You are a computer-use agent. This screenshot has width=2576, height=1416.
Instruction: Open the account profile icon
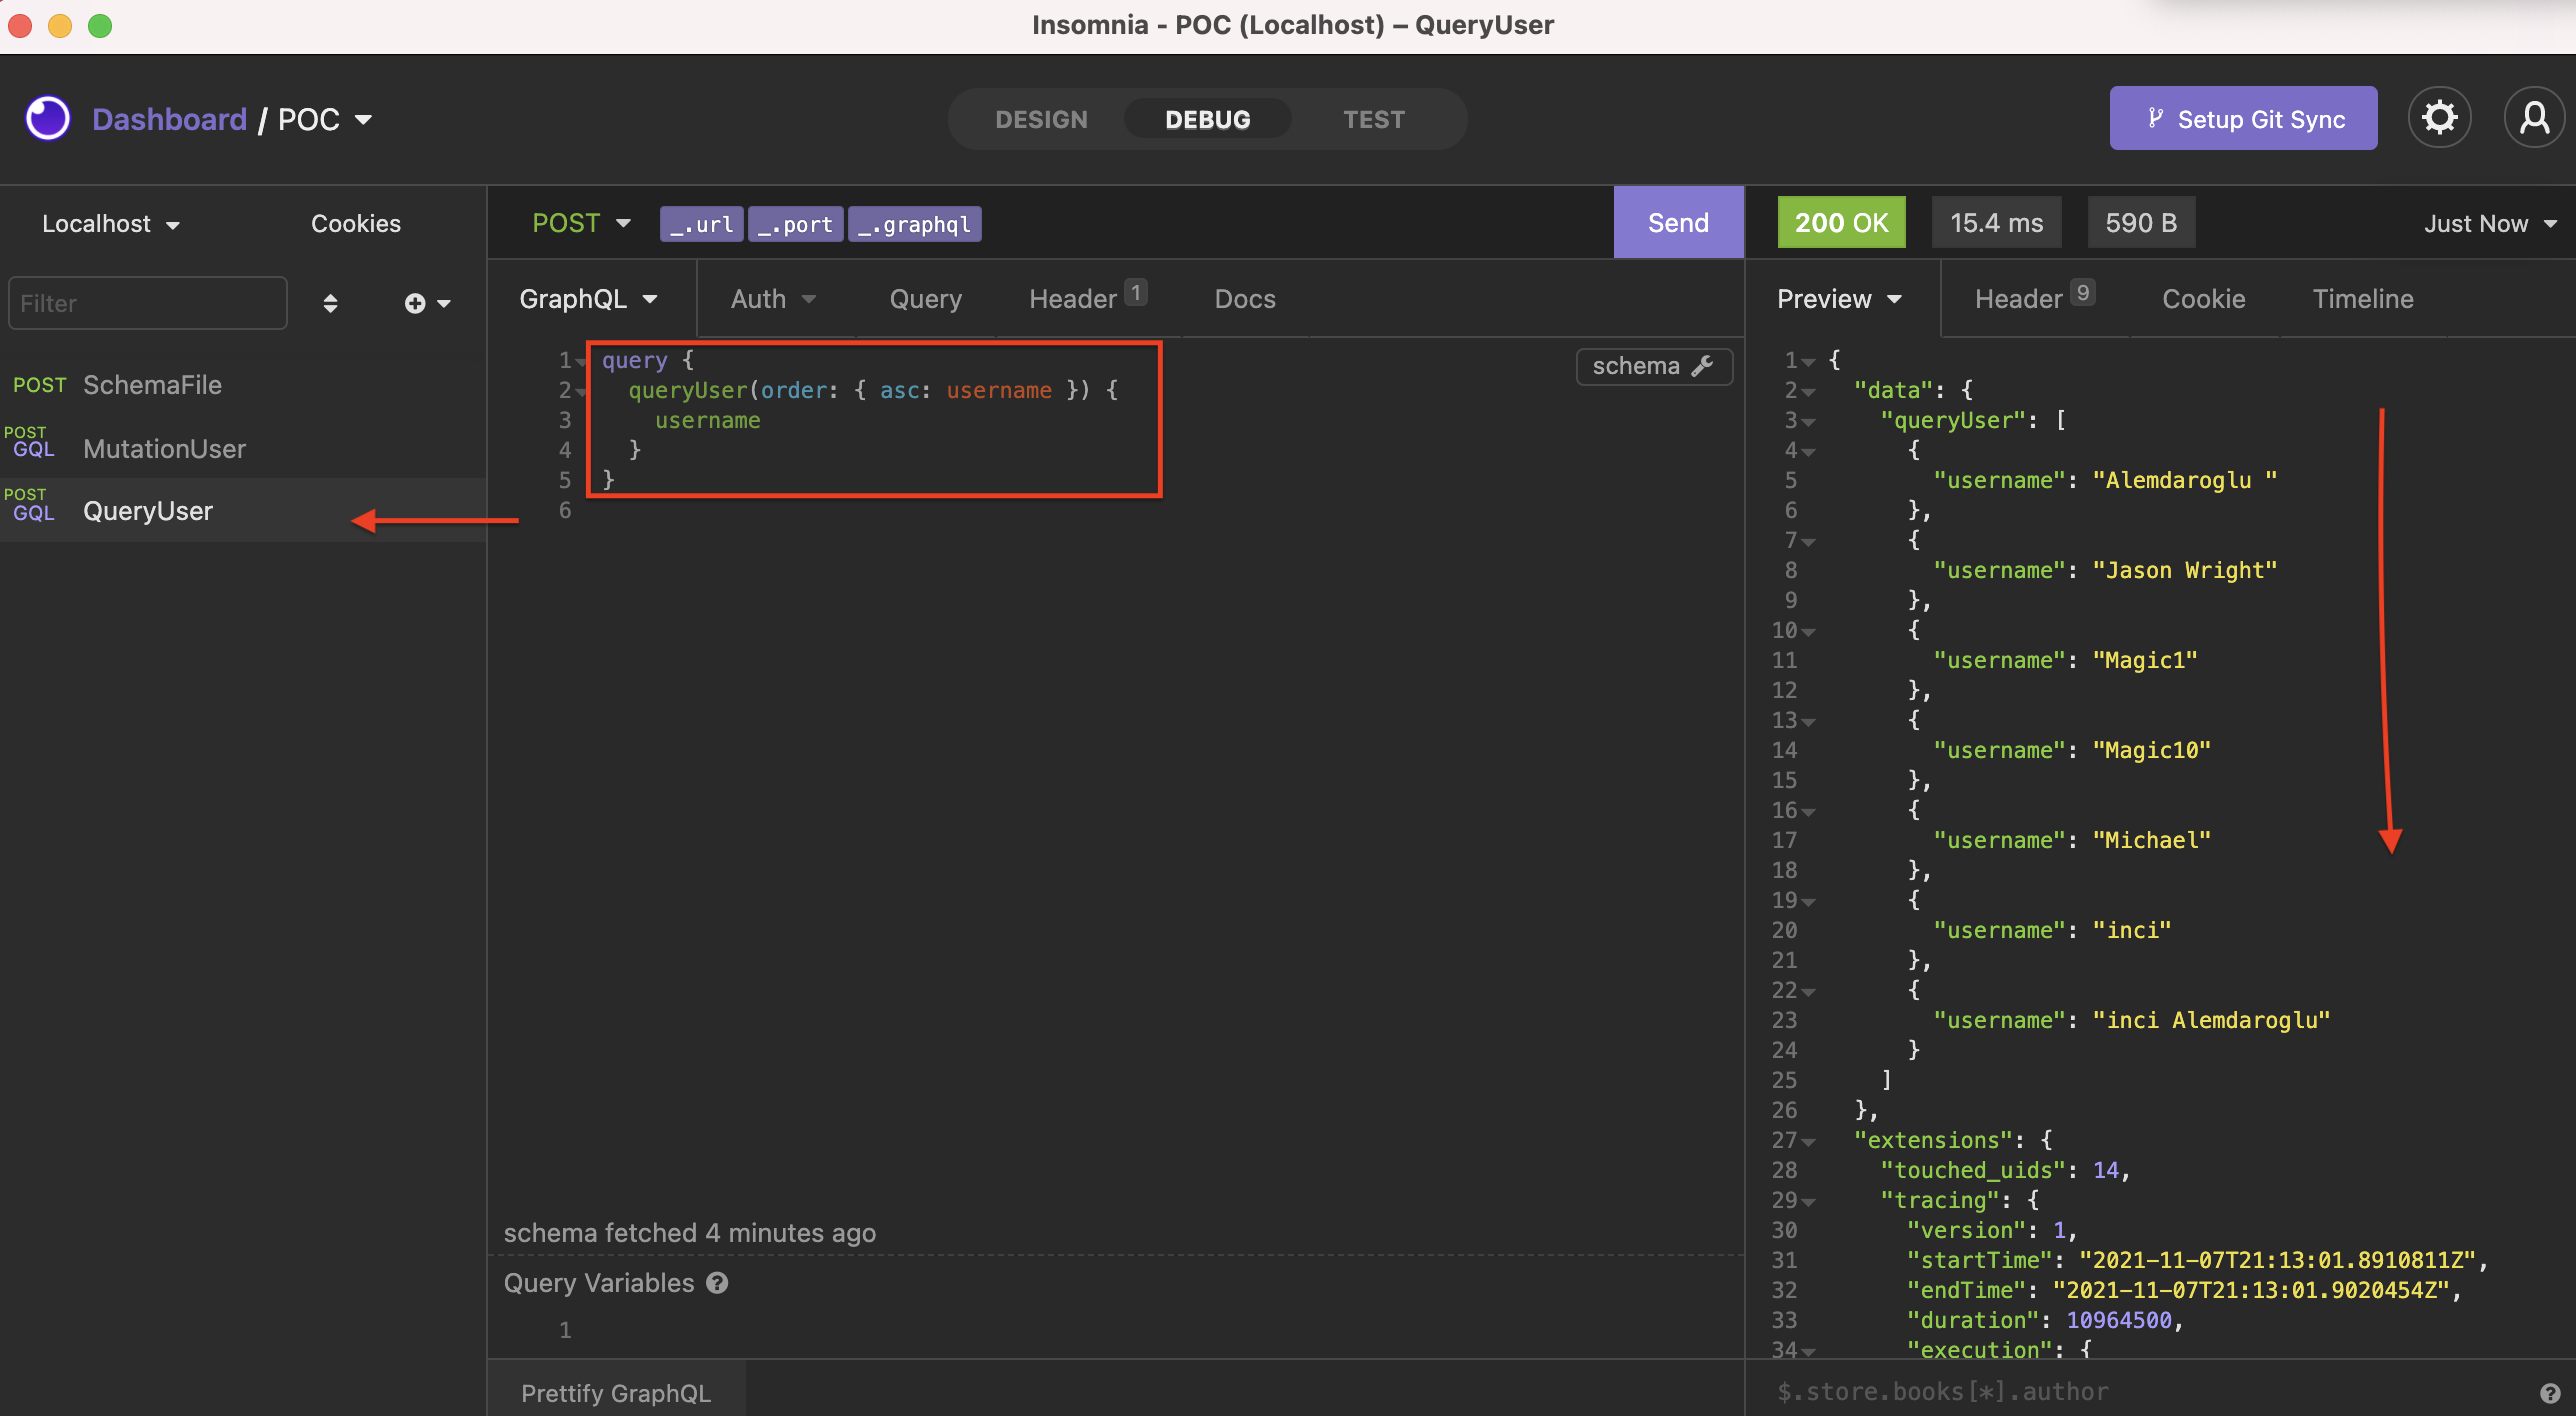pyautogui.click(x=2535, y=117)
